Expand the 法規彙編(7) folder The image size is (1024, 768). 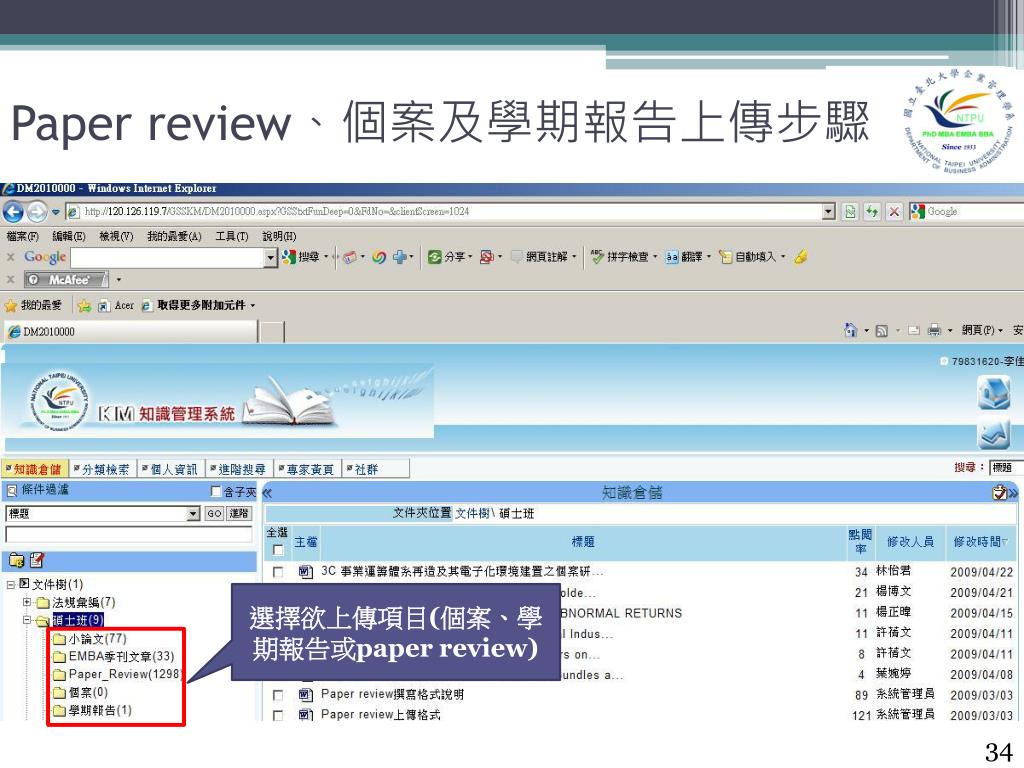27,602
